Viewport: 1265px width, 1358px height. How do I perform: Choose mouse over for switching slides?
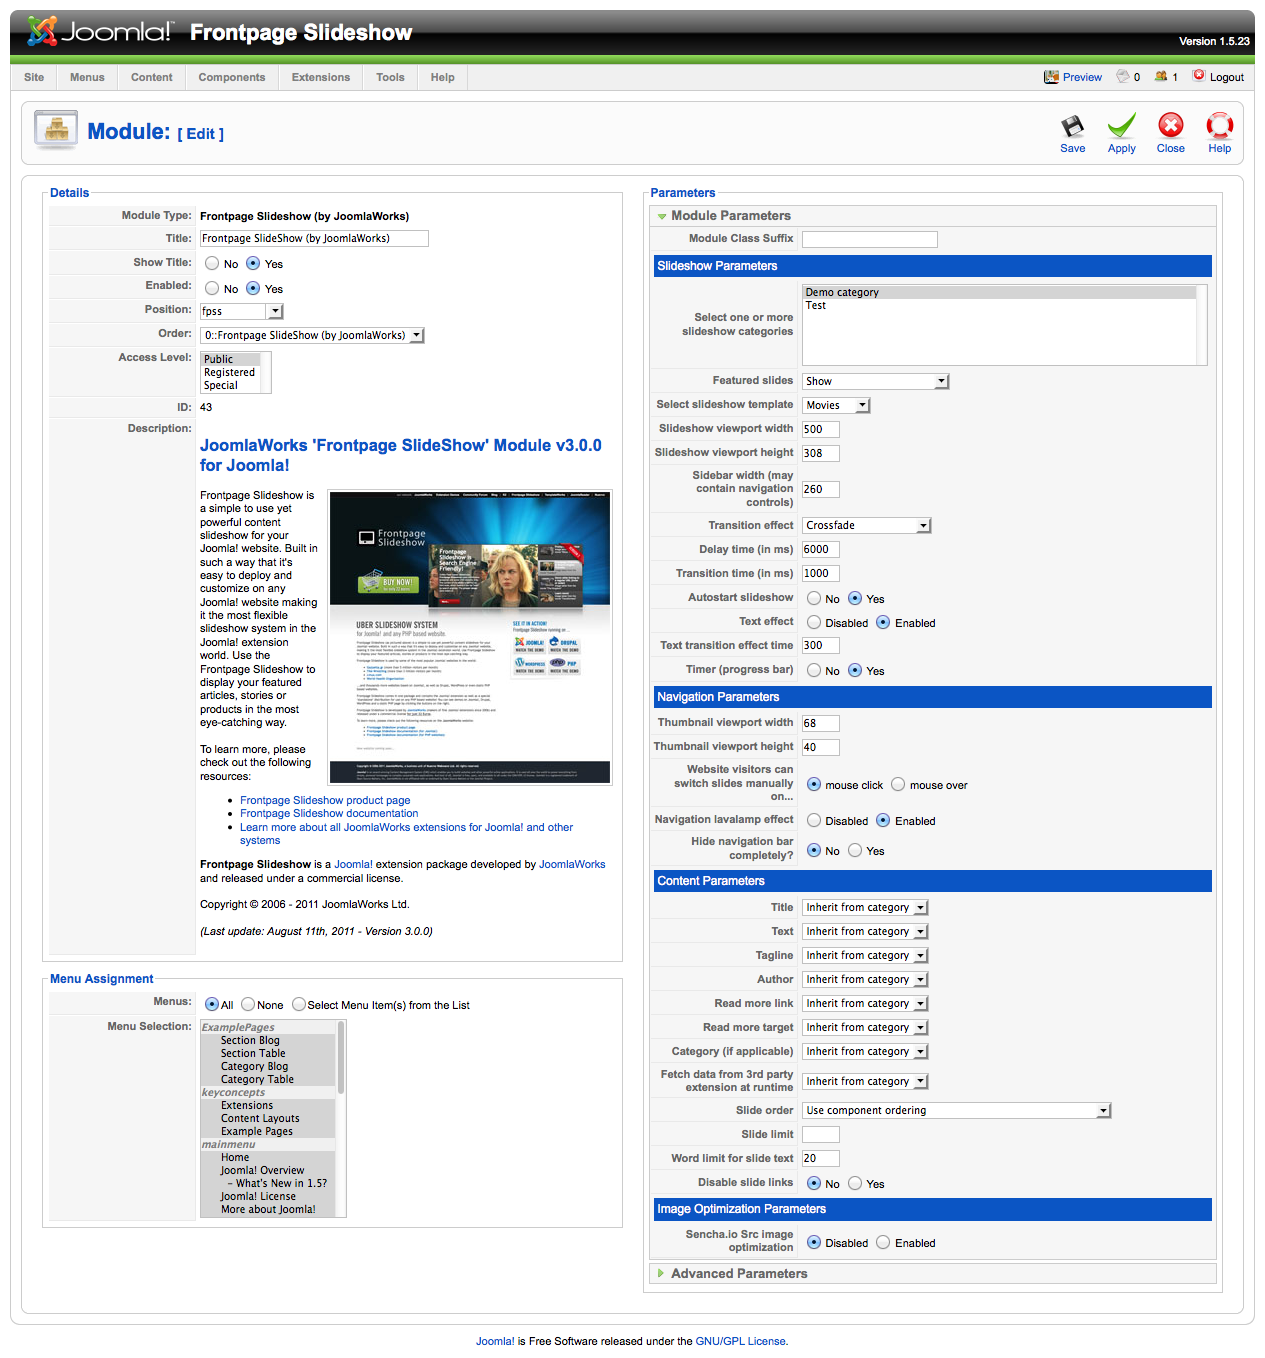point(898,785)
